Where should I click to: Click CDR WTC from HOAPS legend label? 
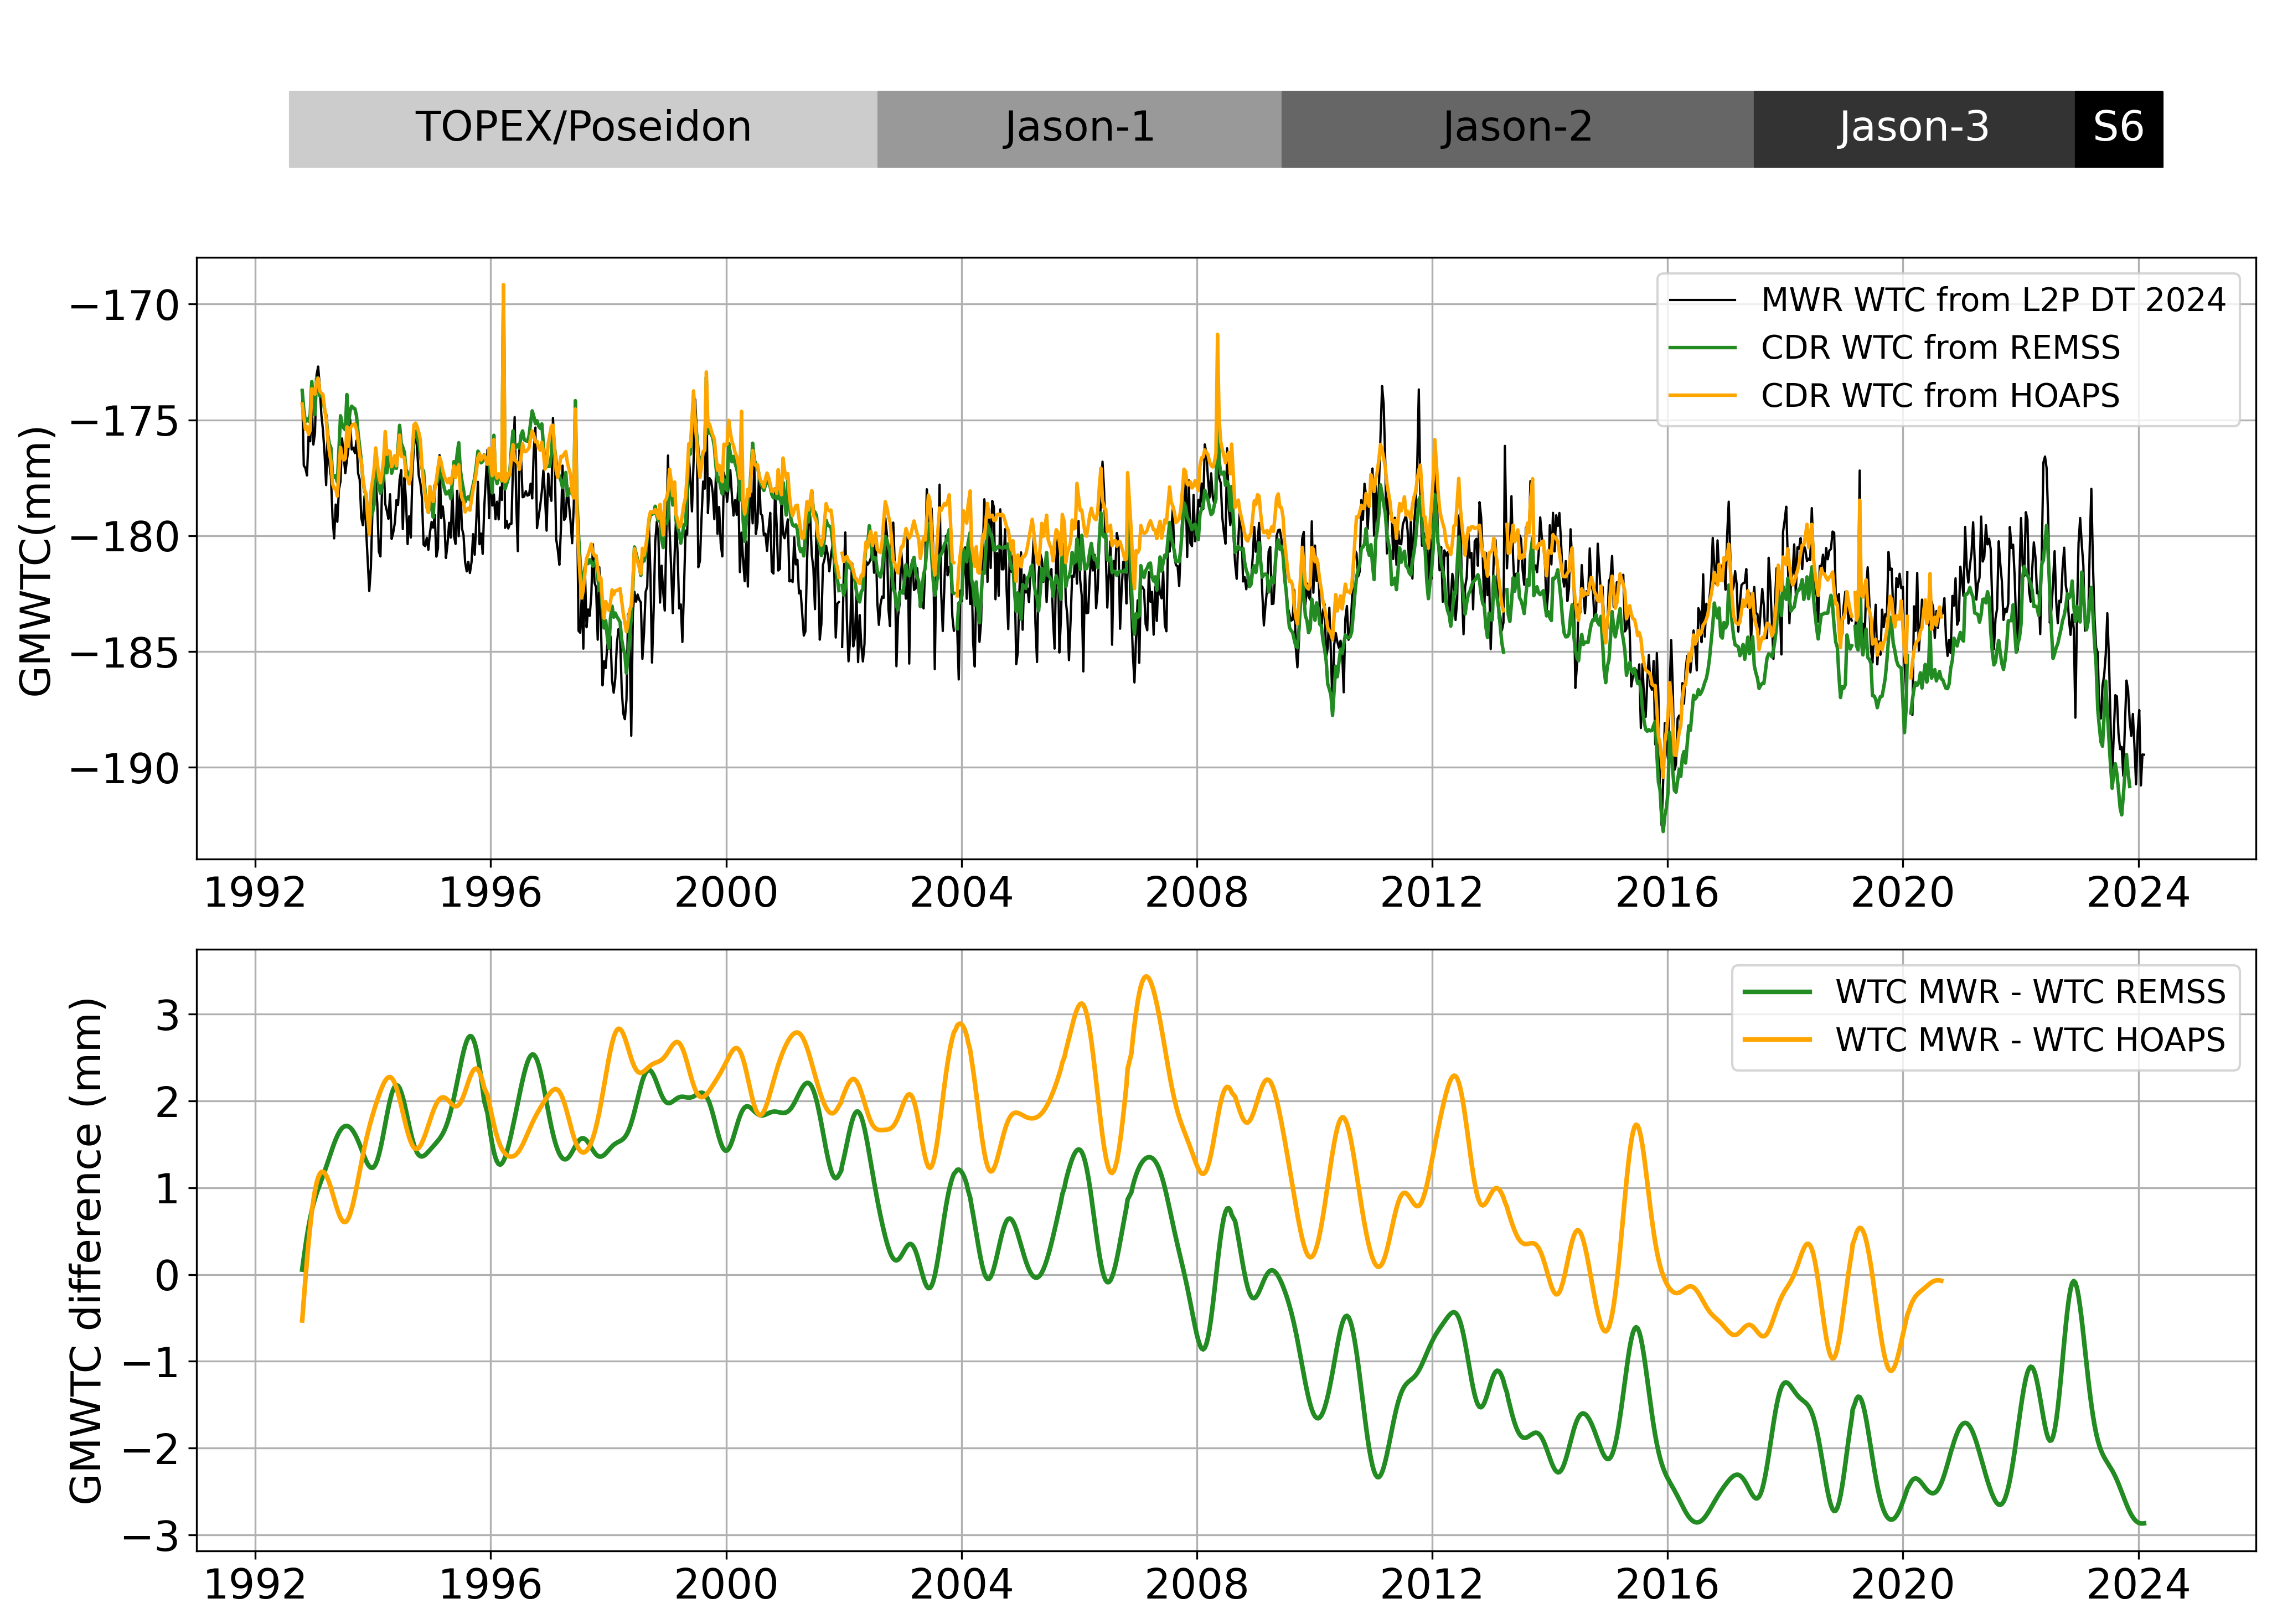(x=1940, y=396)
